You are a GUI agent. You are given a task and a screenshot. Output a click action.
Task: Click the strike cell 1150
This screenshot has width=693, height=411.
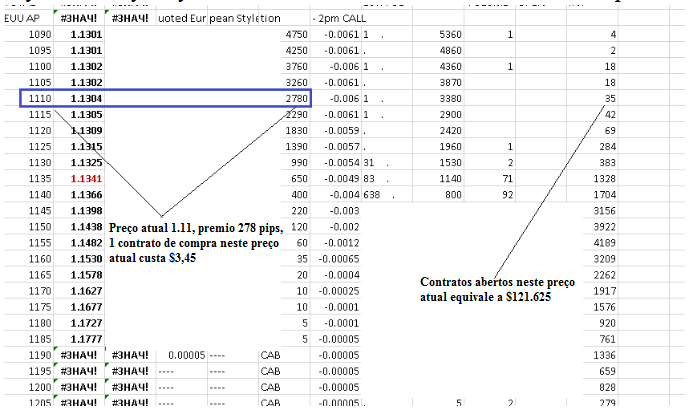point(38,227)
